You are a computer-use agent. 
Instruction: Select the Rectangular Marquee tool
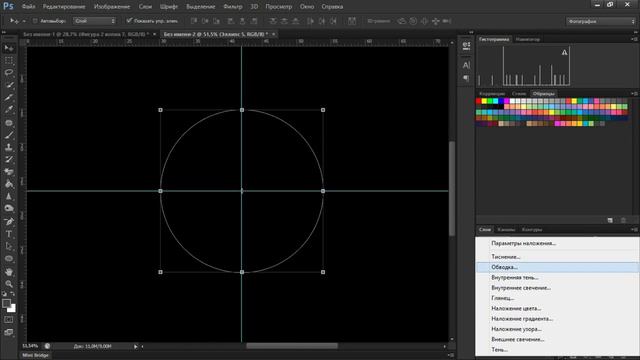(x=9, y=61)
